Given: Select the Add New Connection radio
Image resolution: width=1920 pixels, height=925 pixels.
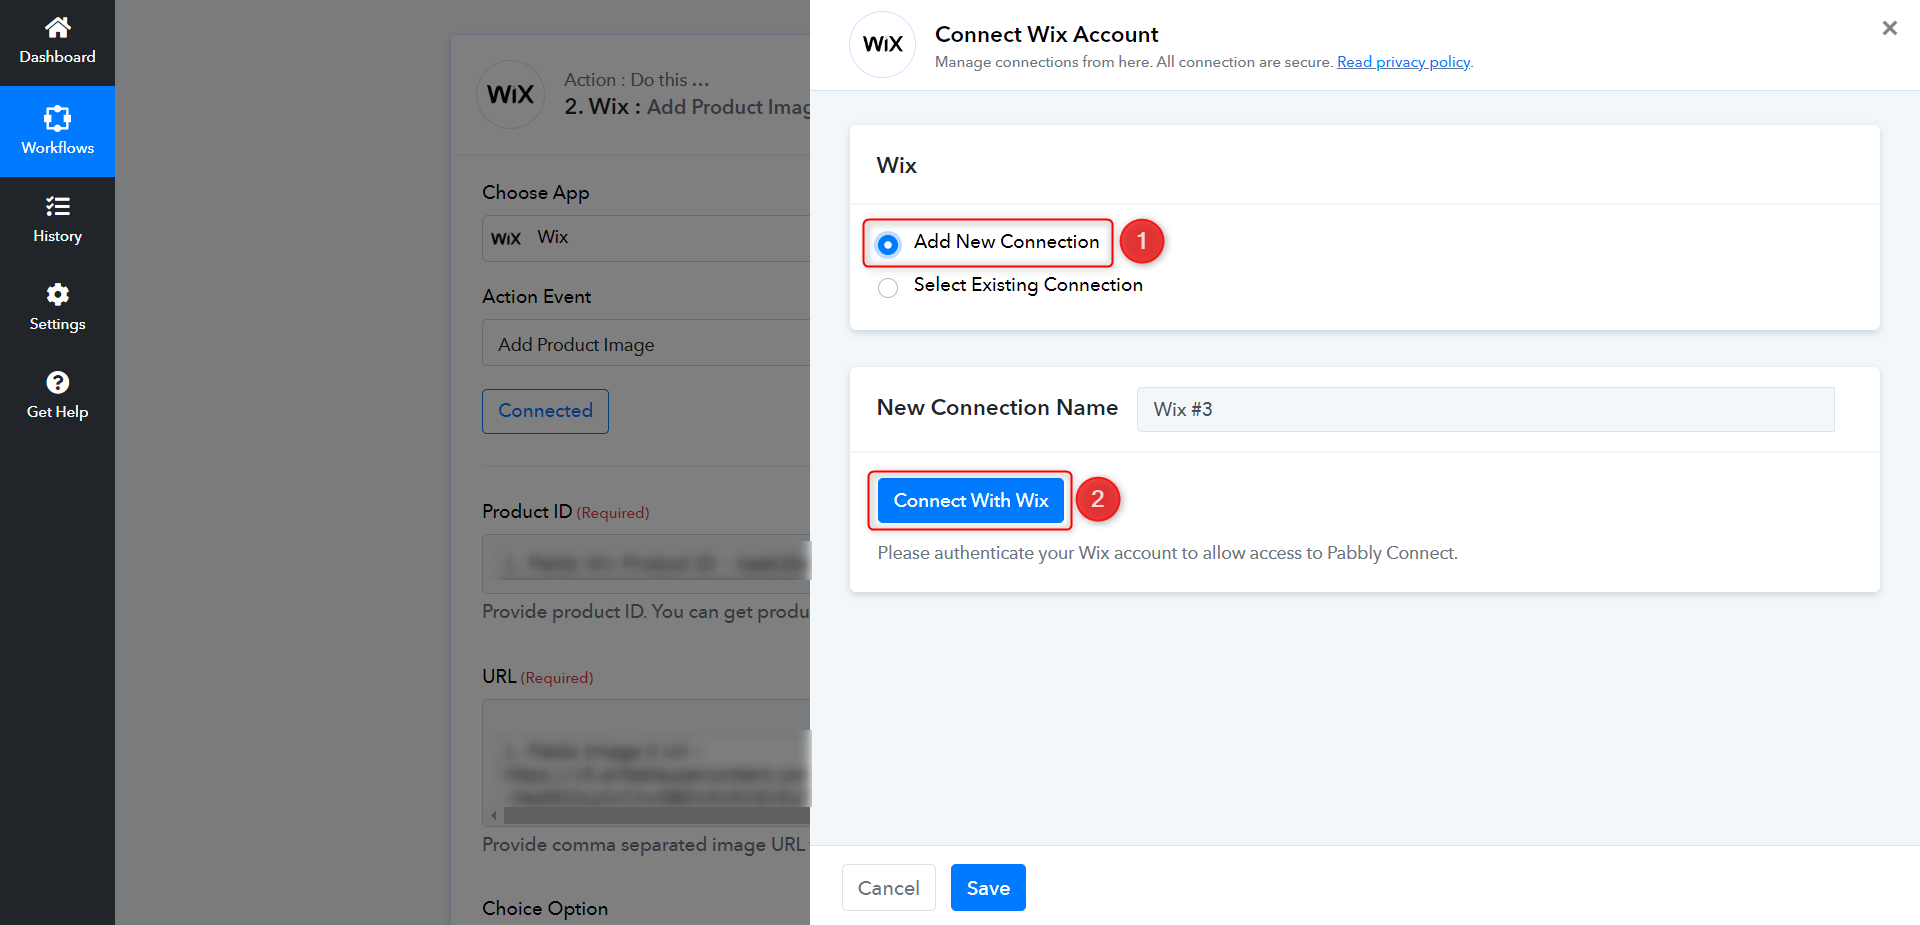Looking at the screenshot, I should coord(887,244).
